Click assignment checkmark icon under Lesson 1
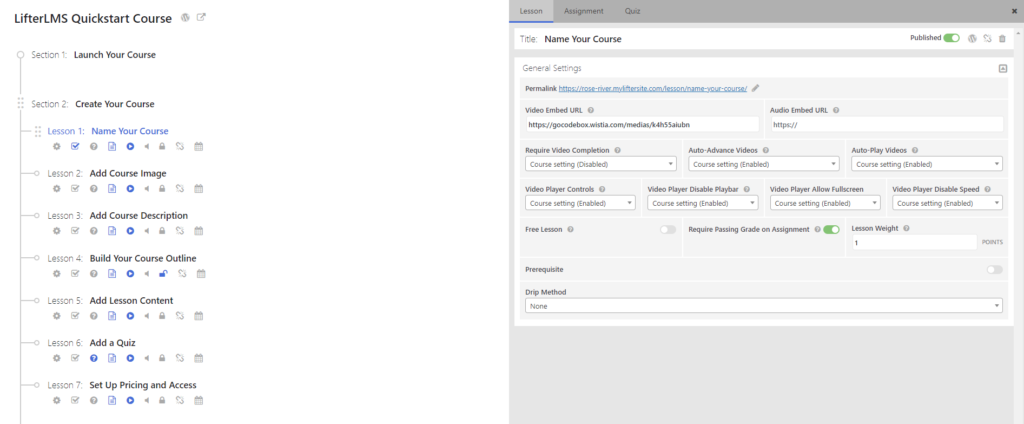The width and height of the screenshot is (1024, 424). coord(75,146)
